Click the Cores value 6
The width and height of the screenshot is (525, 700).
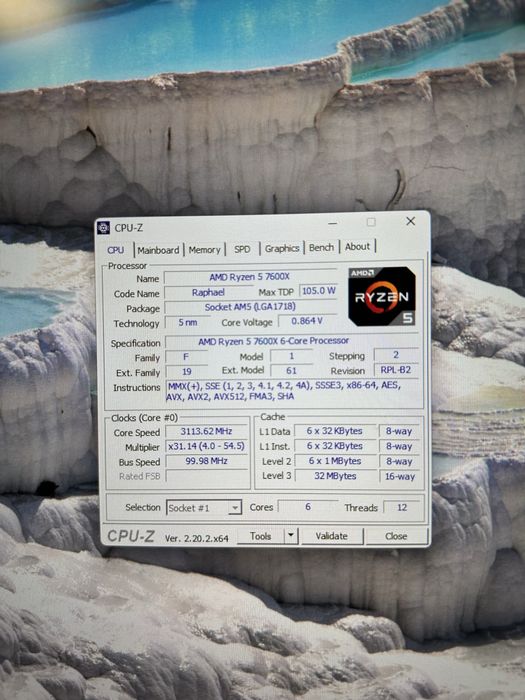click(308, 507)
